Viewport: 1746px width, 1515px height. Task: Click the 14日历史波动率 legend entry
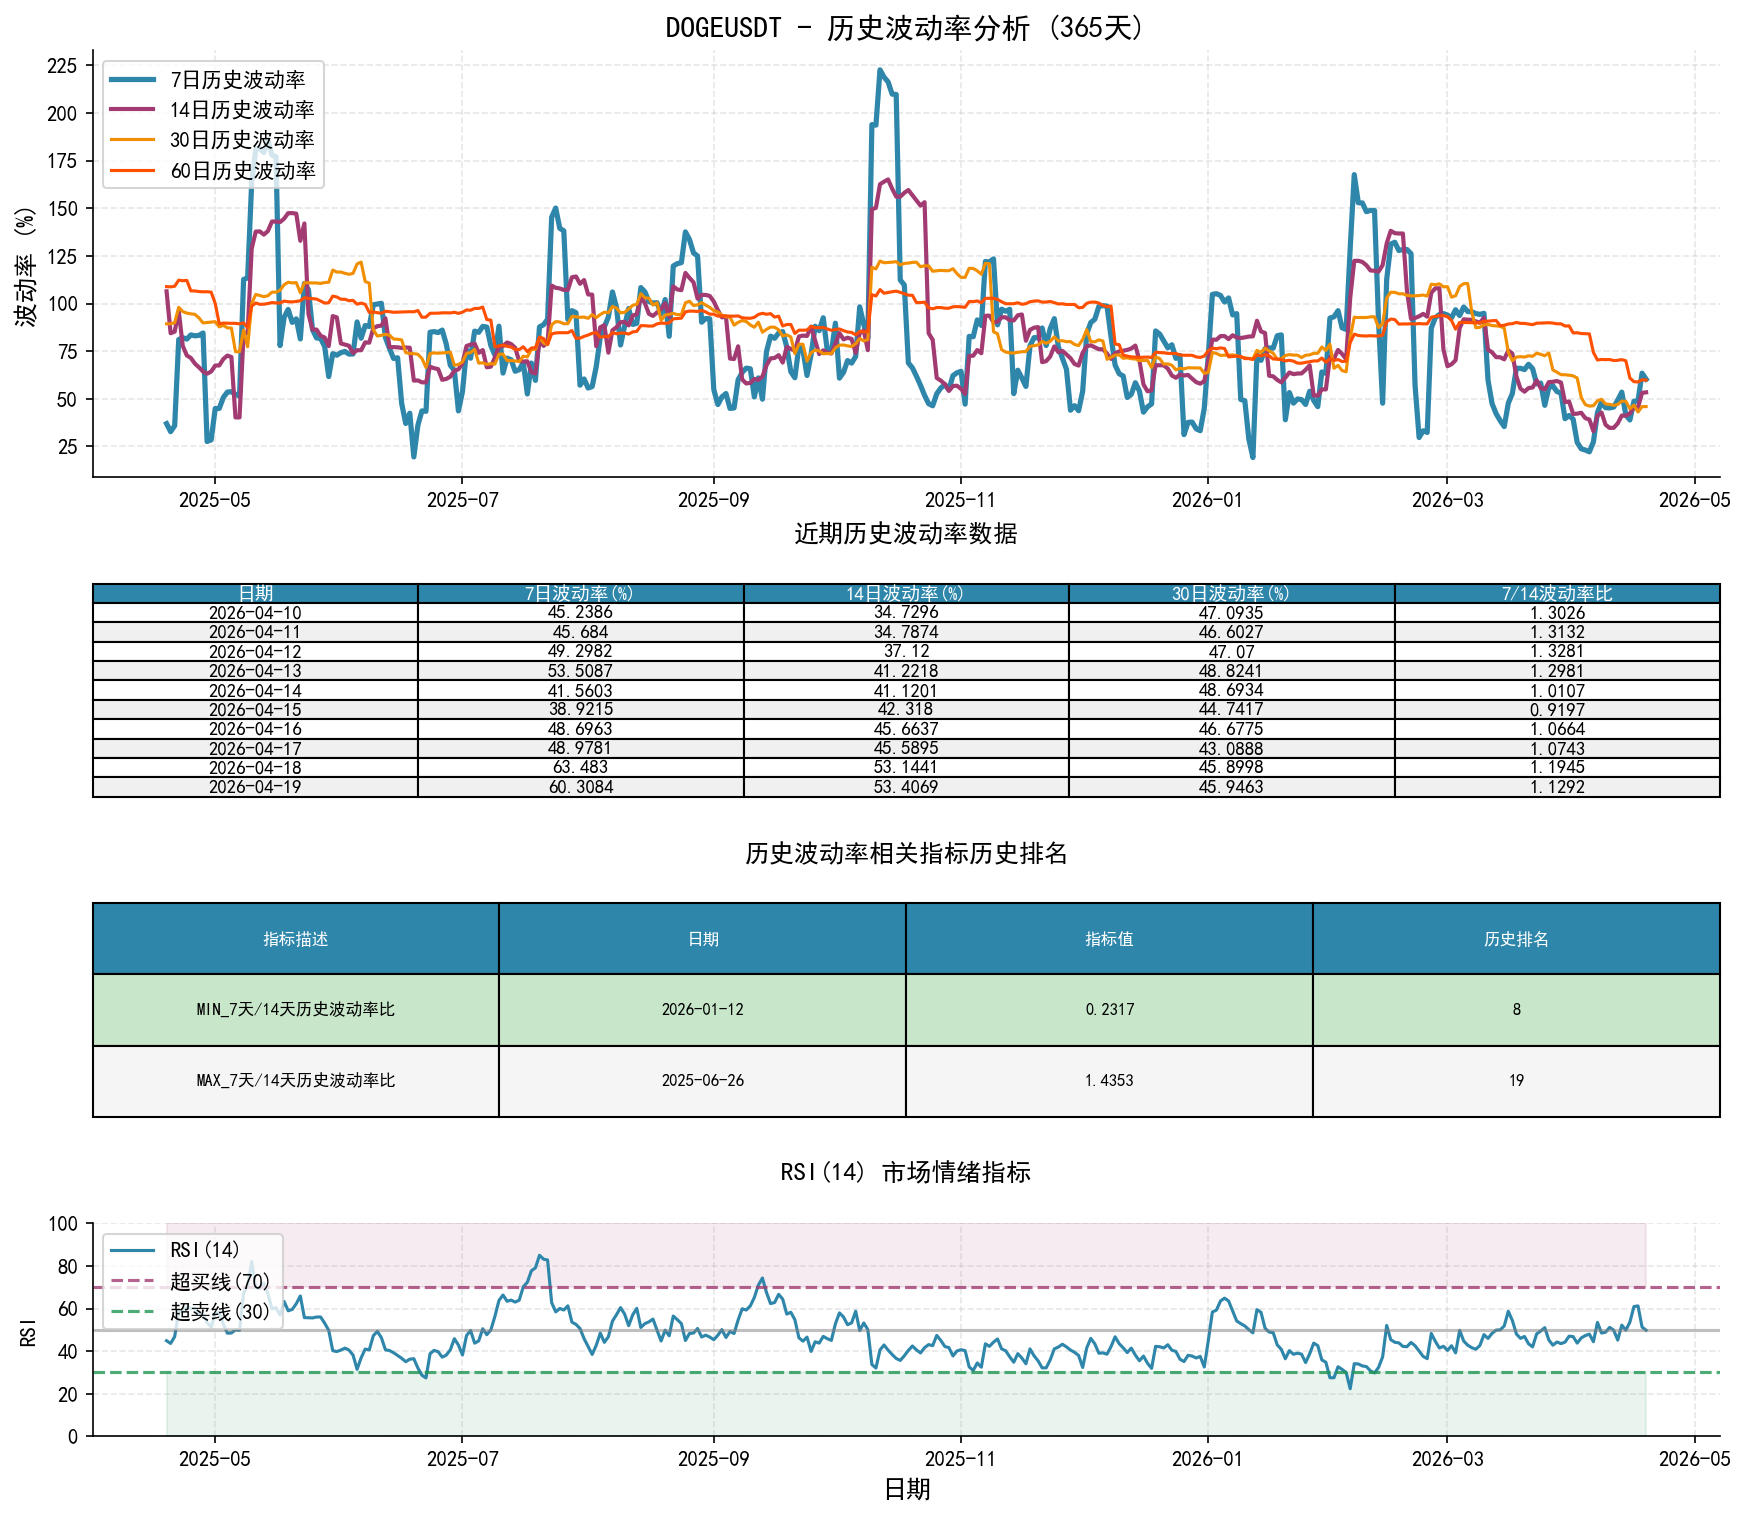point(213,110)
